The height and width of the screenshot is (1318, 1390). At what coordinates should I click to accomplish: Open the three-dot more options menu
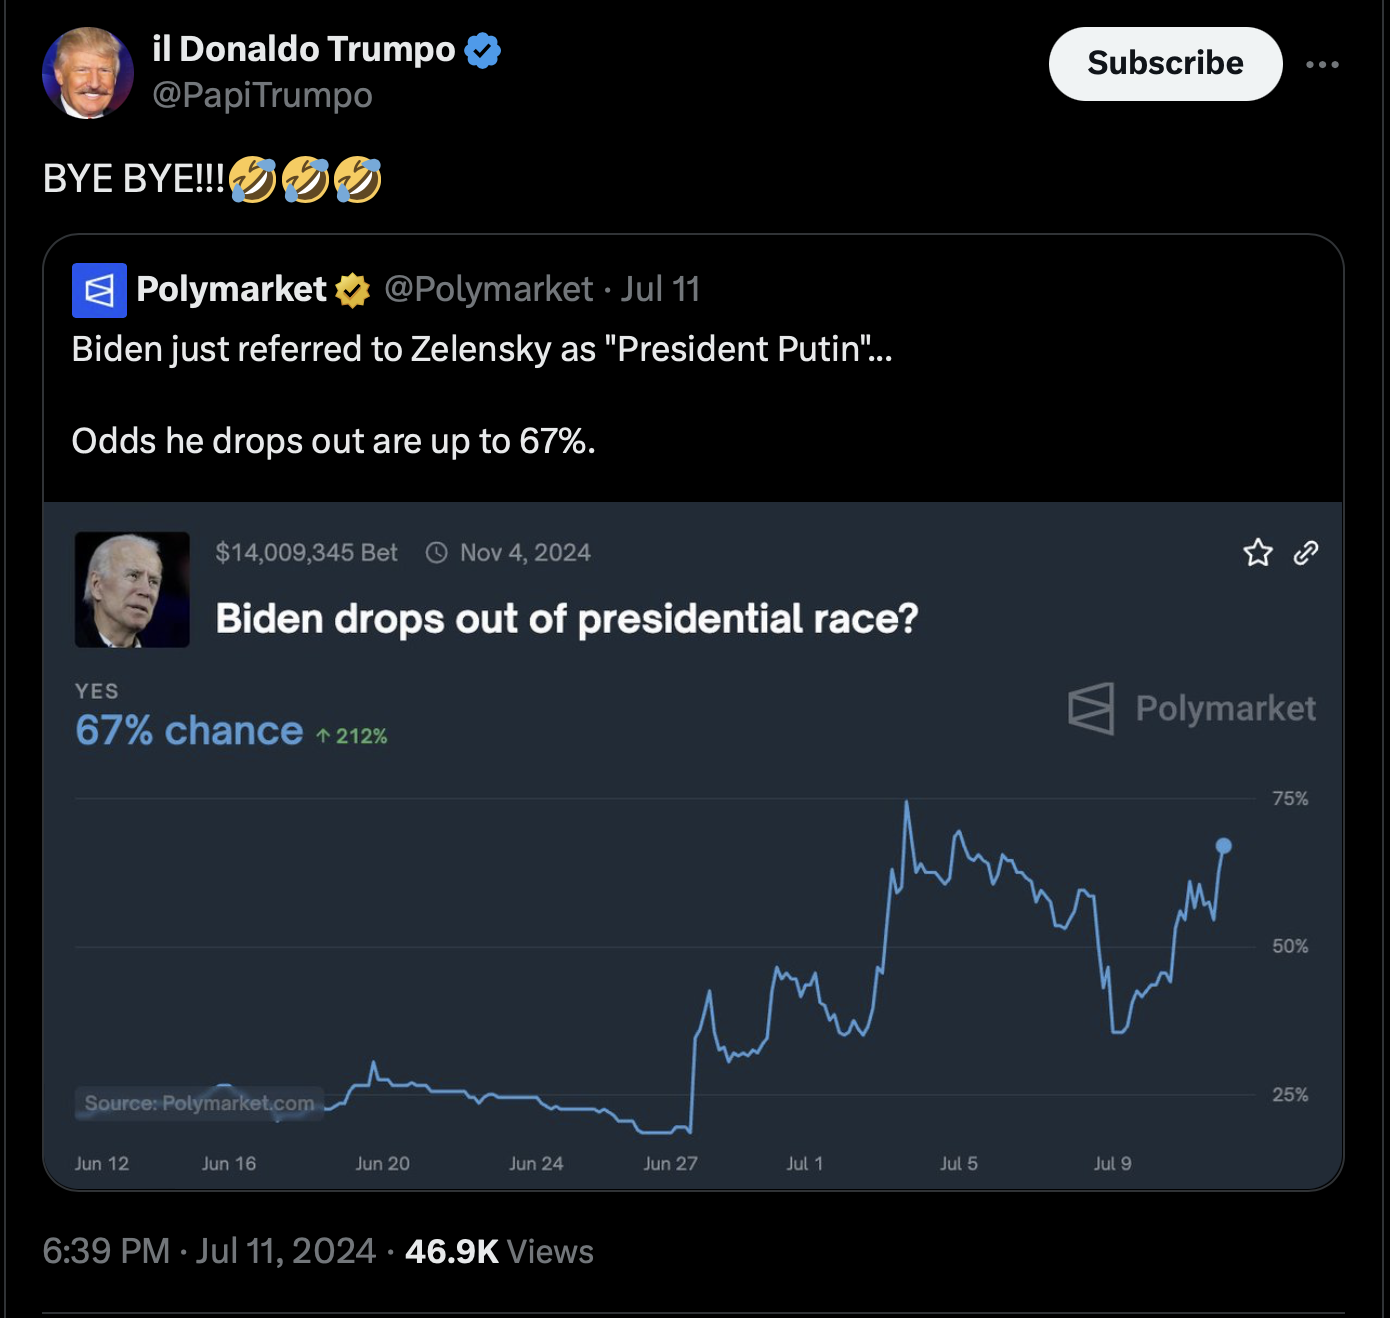[x=1322, y=64]
